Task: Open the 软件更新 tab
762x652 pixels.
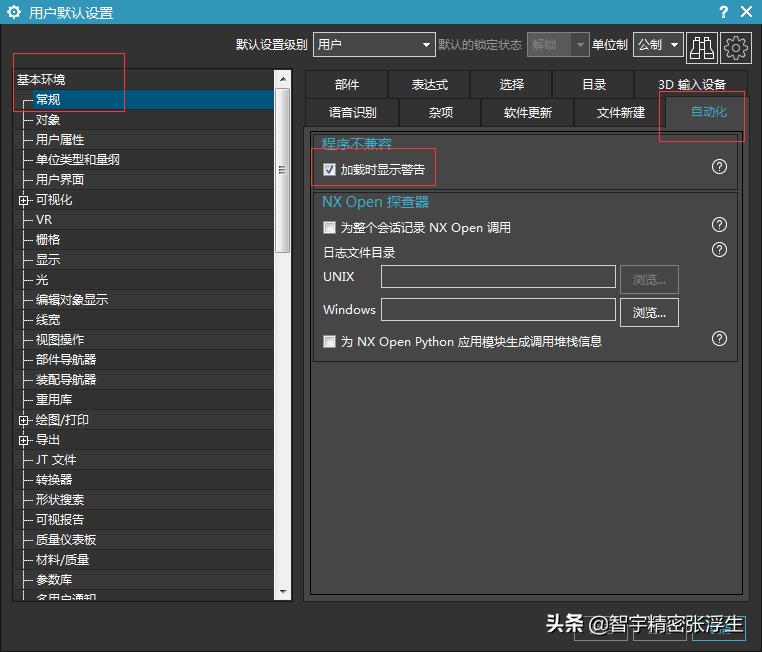Action: [527, 113]
